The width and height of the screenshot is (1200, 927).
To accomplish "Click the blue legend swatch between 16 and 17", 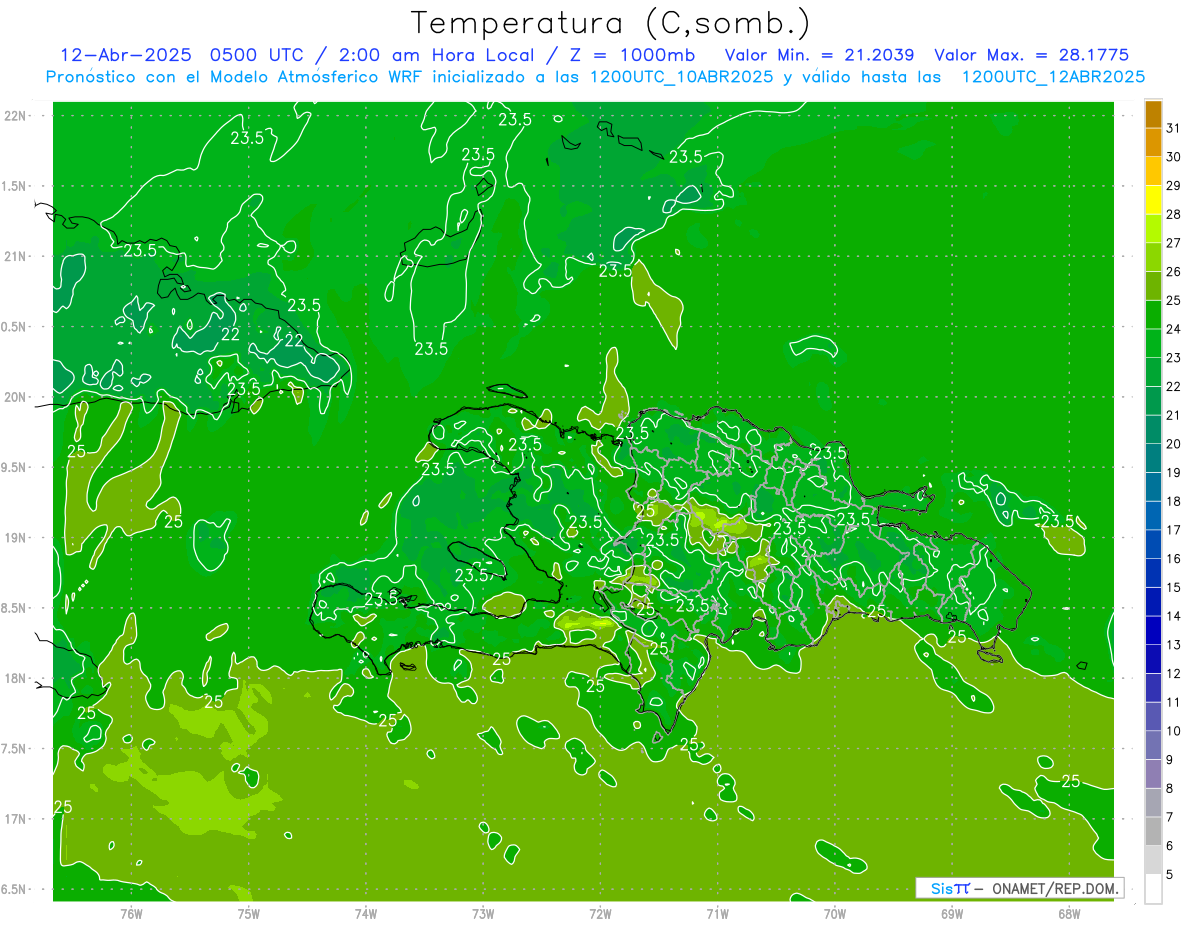I will 1153,544.
